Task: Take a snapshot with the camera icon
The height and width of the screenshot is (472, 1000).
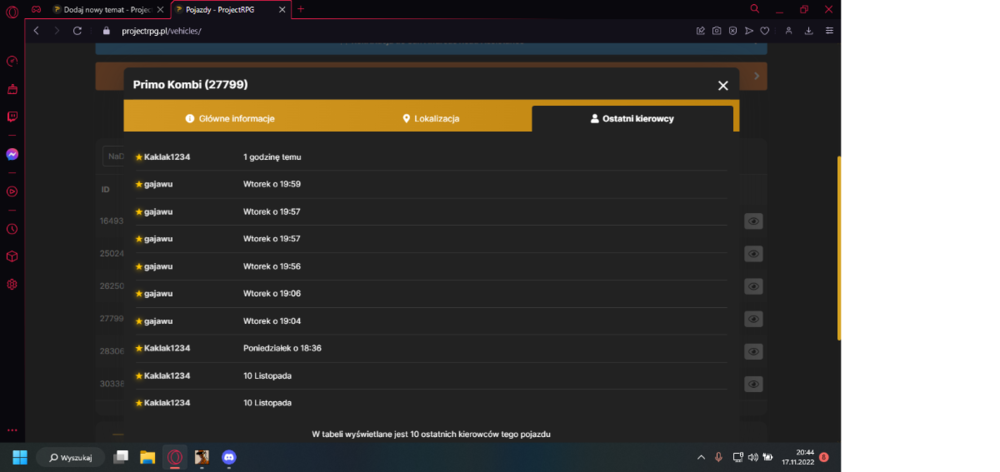Action: (717, 31)
